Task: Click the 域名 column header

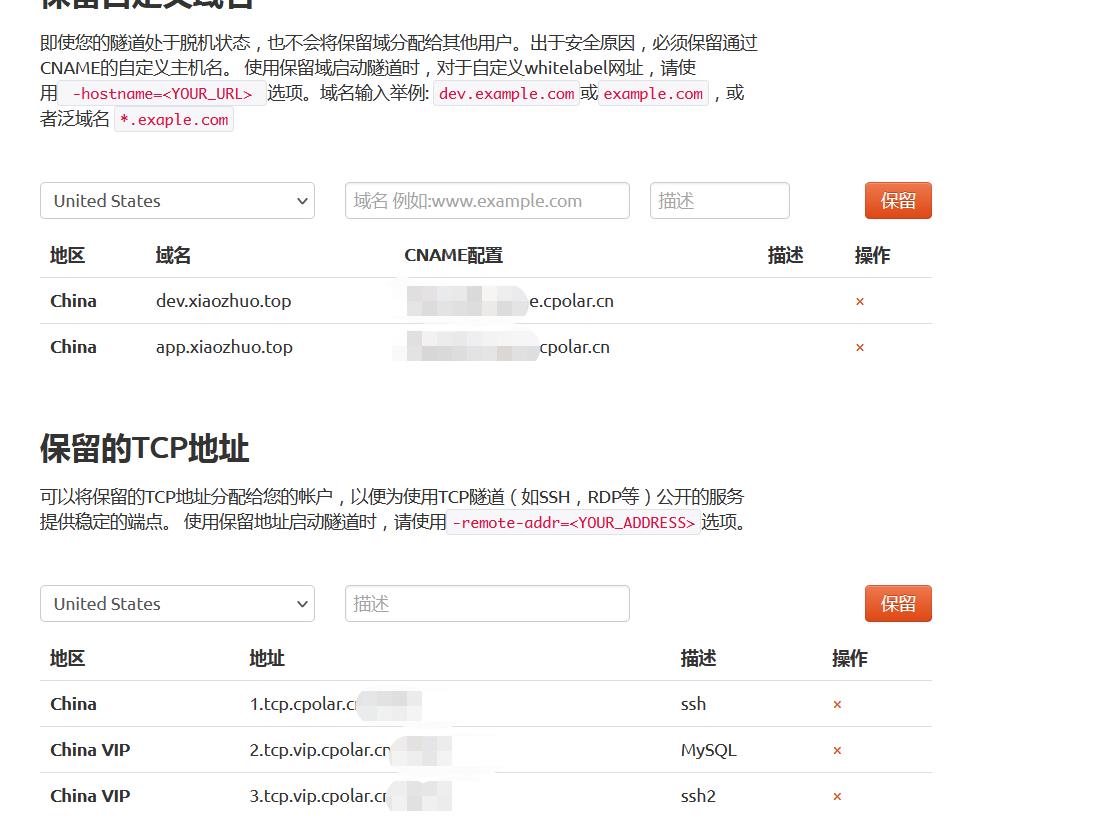Action: 173,256
